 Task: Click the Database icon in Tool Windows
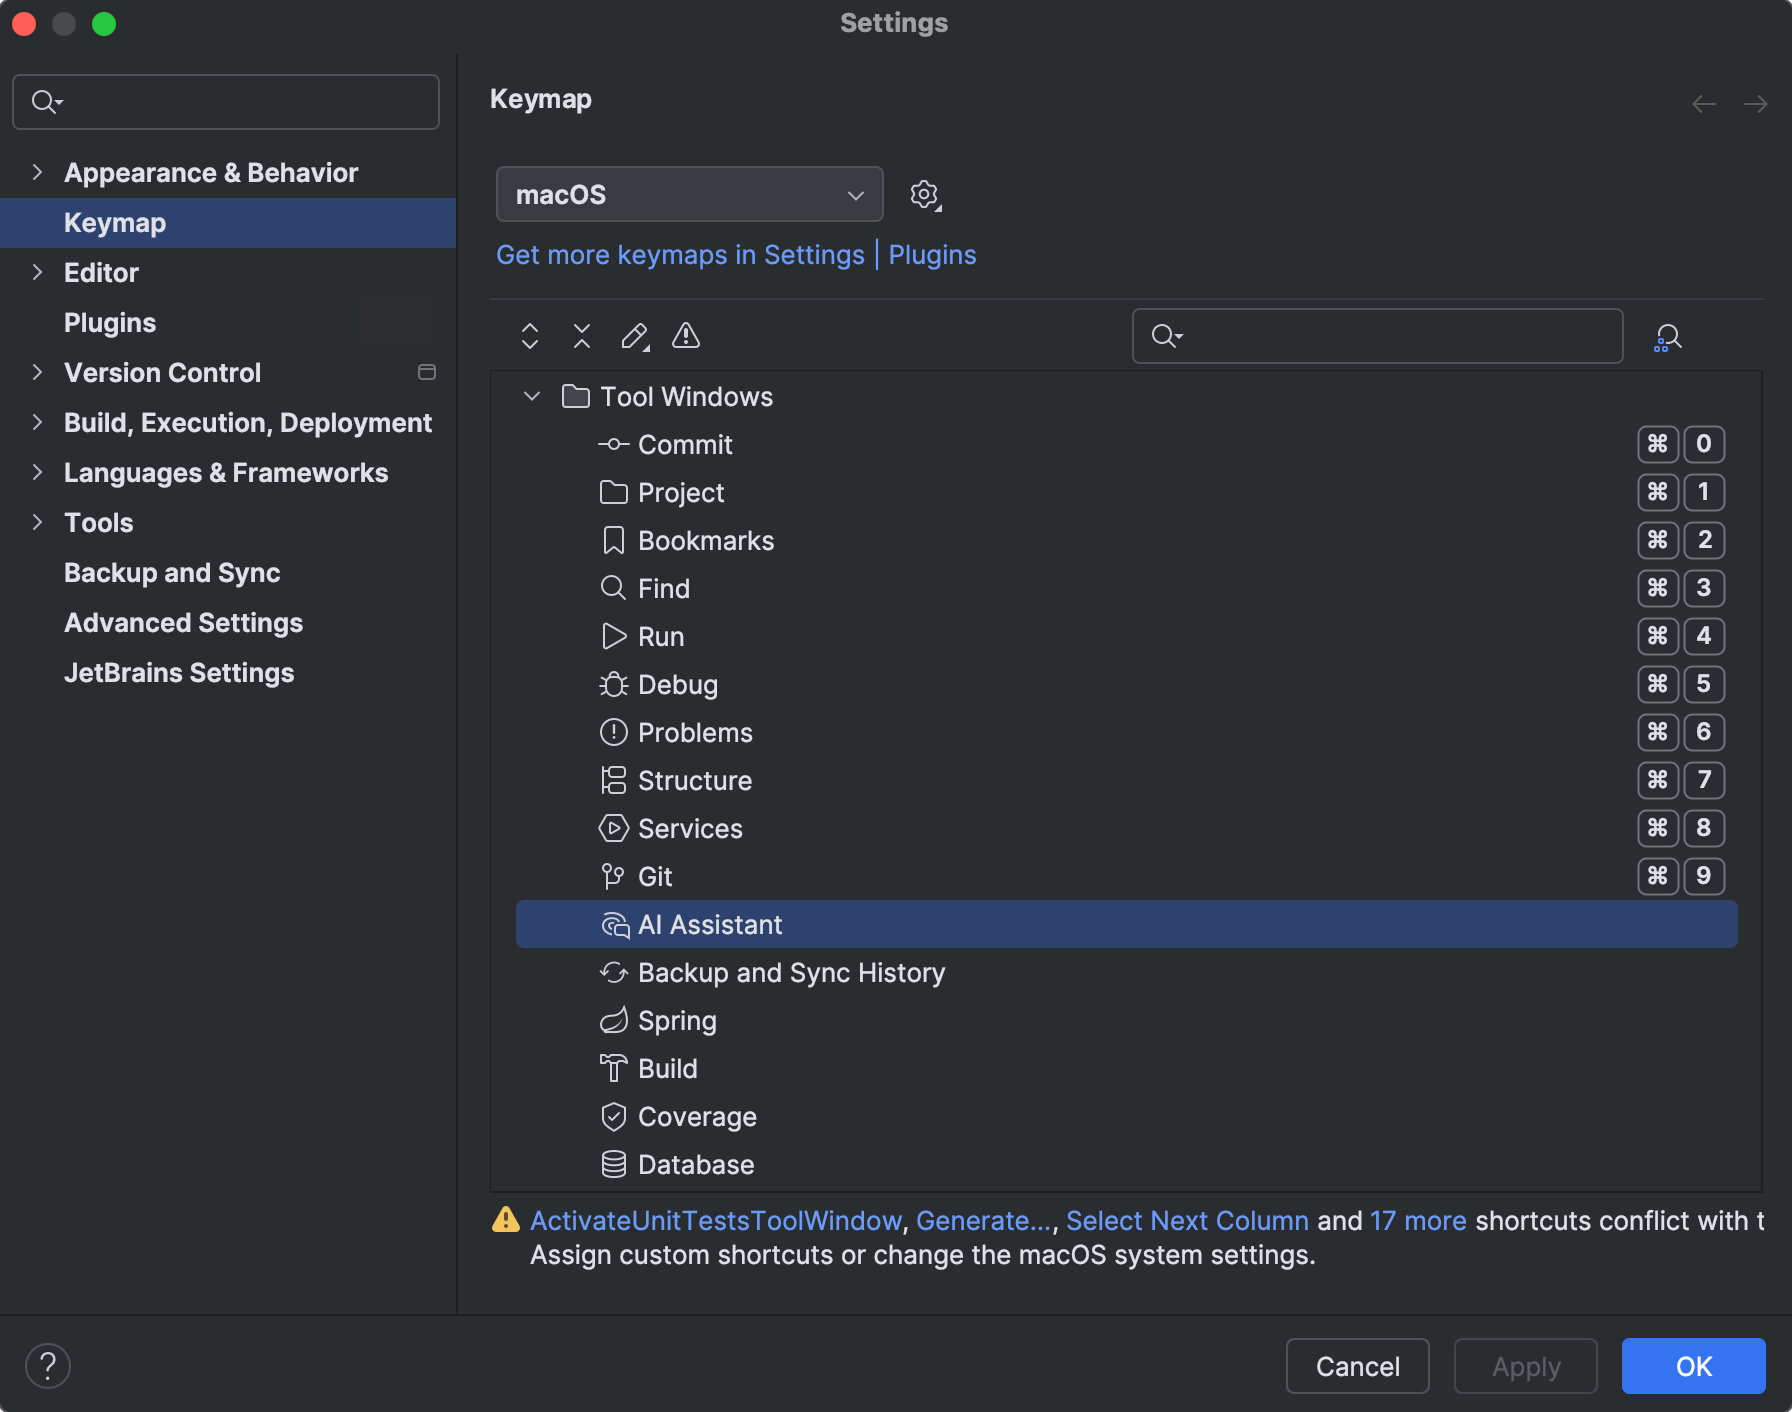pos(613,1164)
